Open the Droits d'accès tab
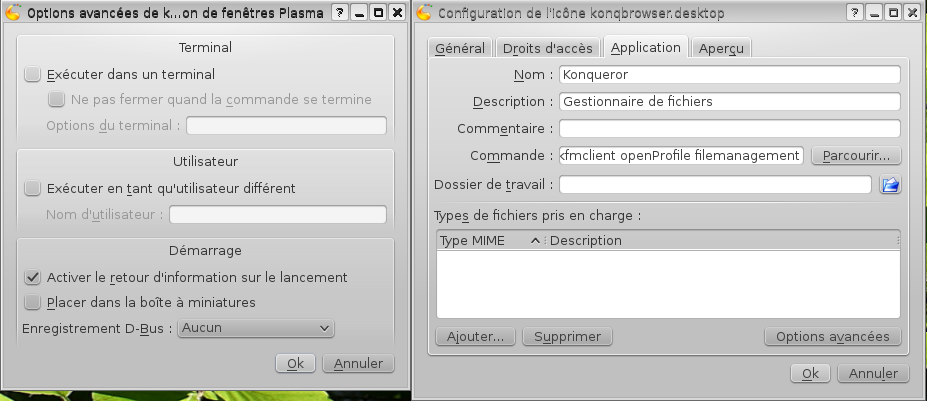Viewport: 927px width, 401px height. click(x=547, y=48)
